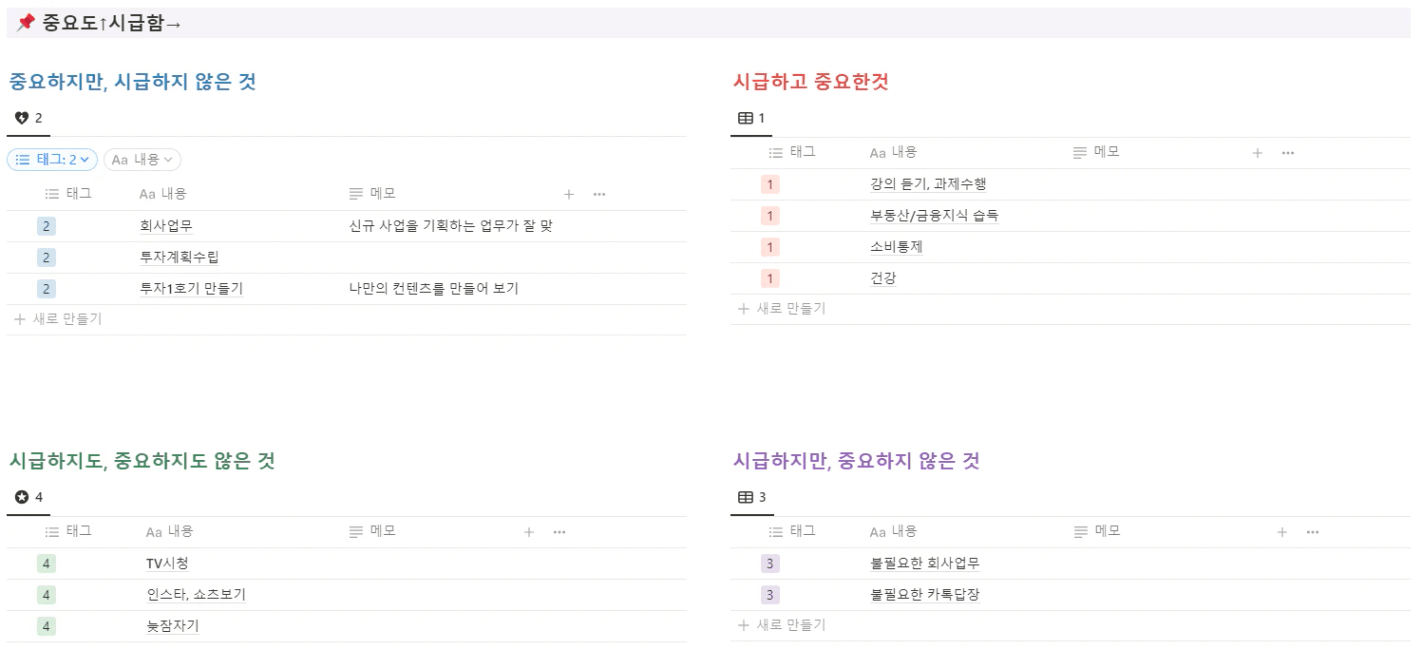1422x650 pixels.
Task: Expand the 내용 filter chip dropdown
Action: click(x=142, y=159)
